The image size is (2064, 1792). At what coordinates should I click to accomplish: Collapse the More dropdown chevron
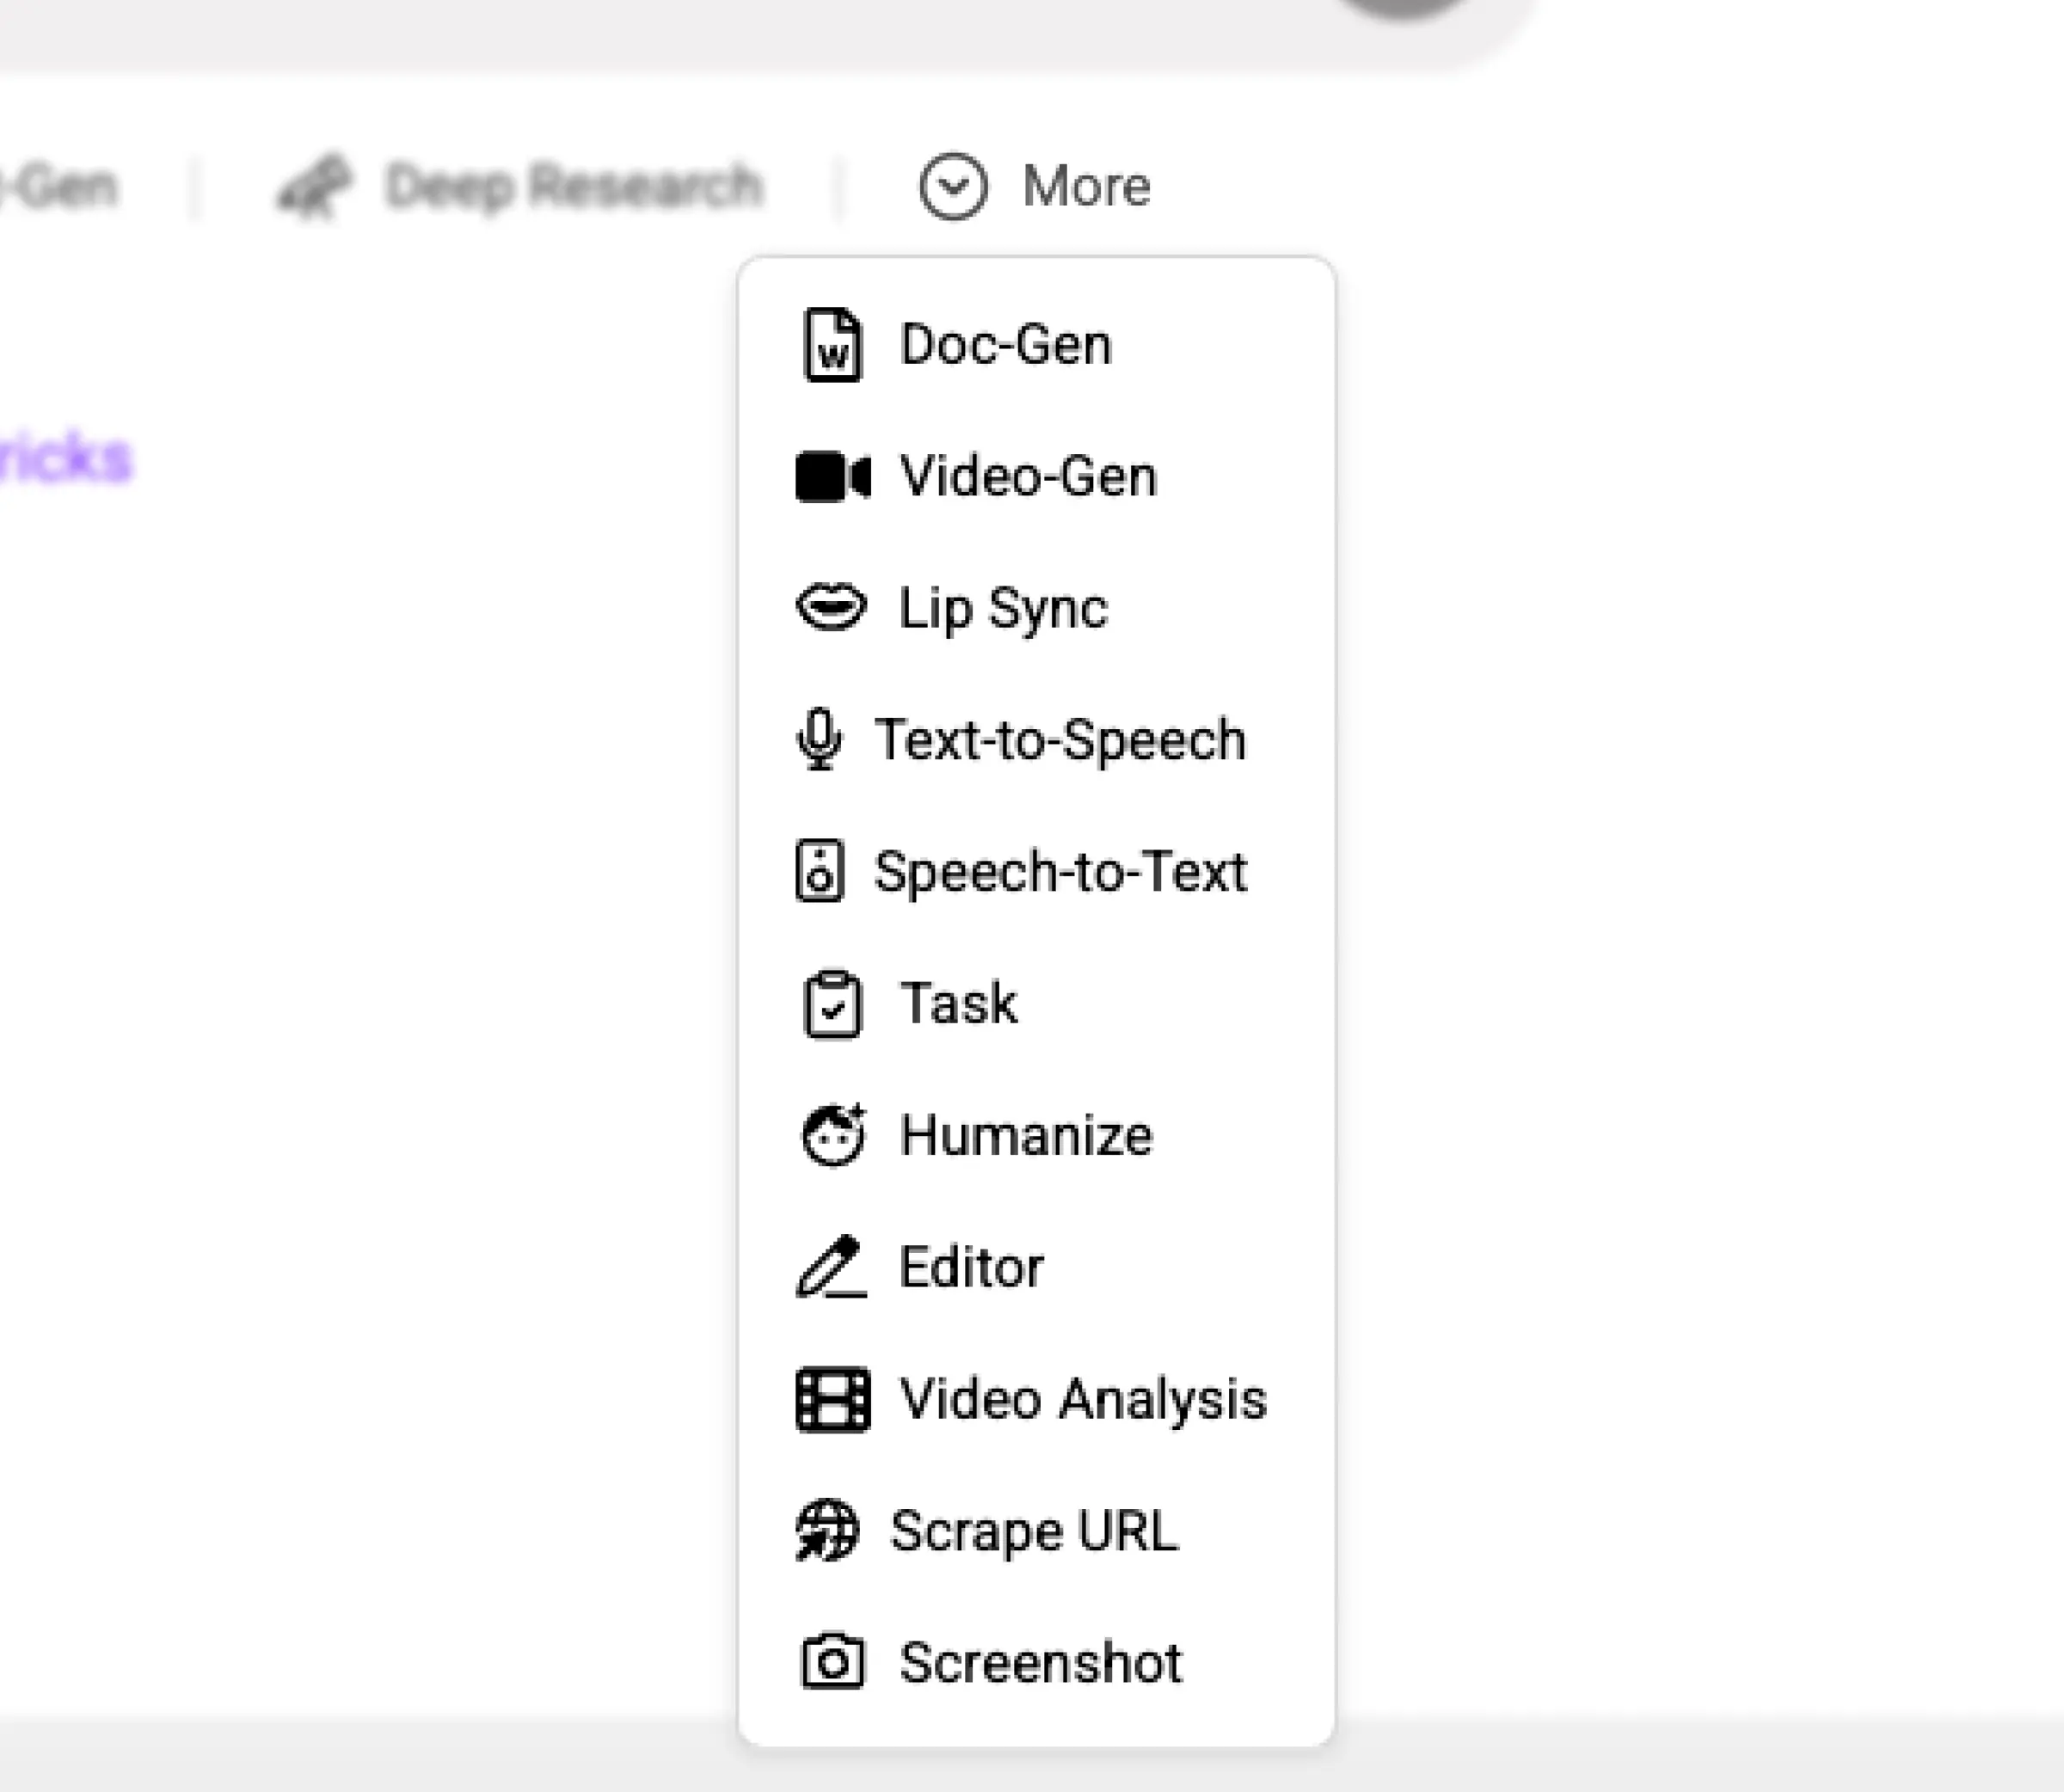[953, 186]
